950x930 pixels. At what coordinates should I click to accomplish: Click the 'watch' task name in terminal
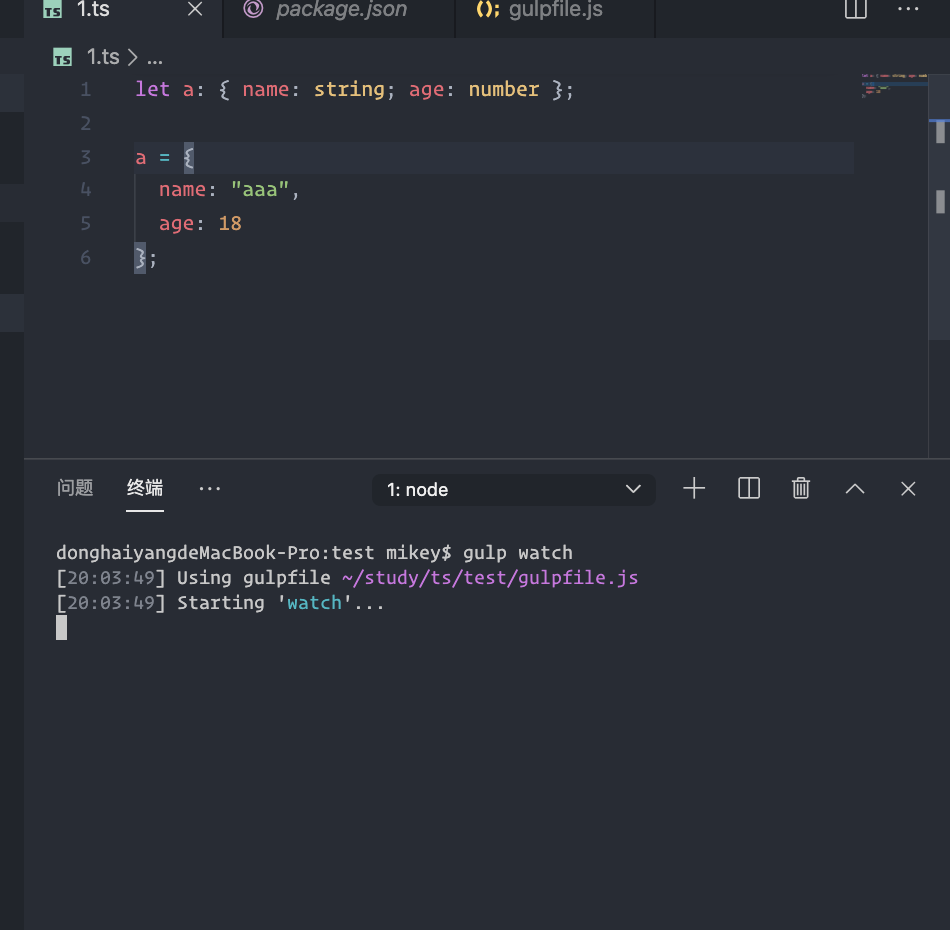(x=314, y=603)
